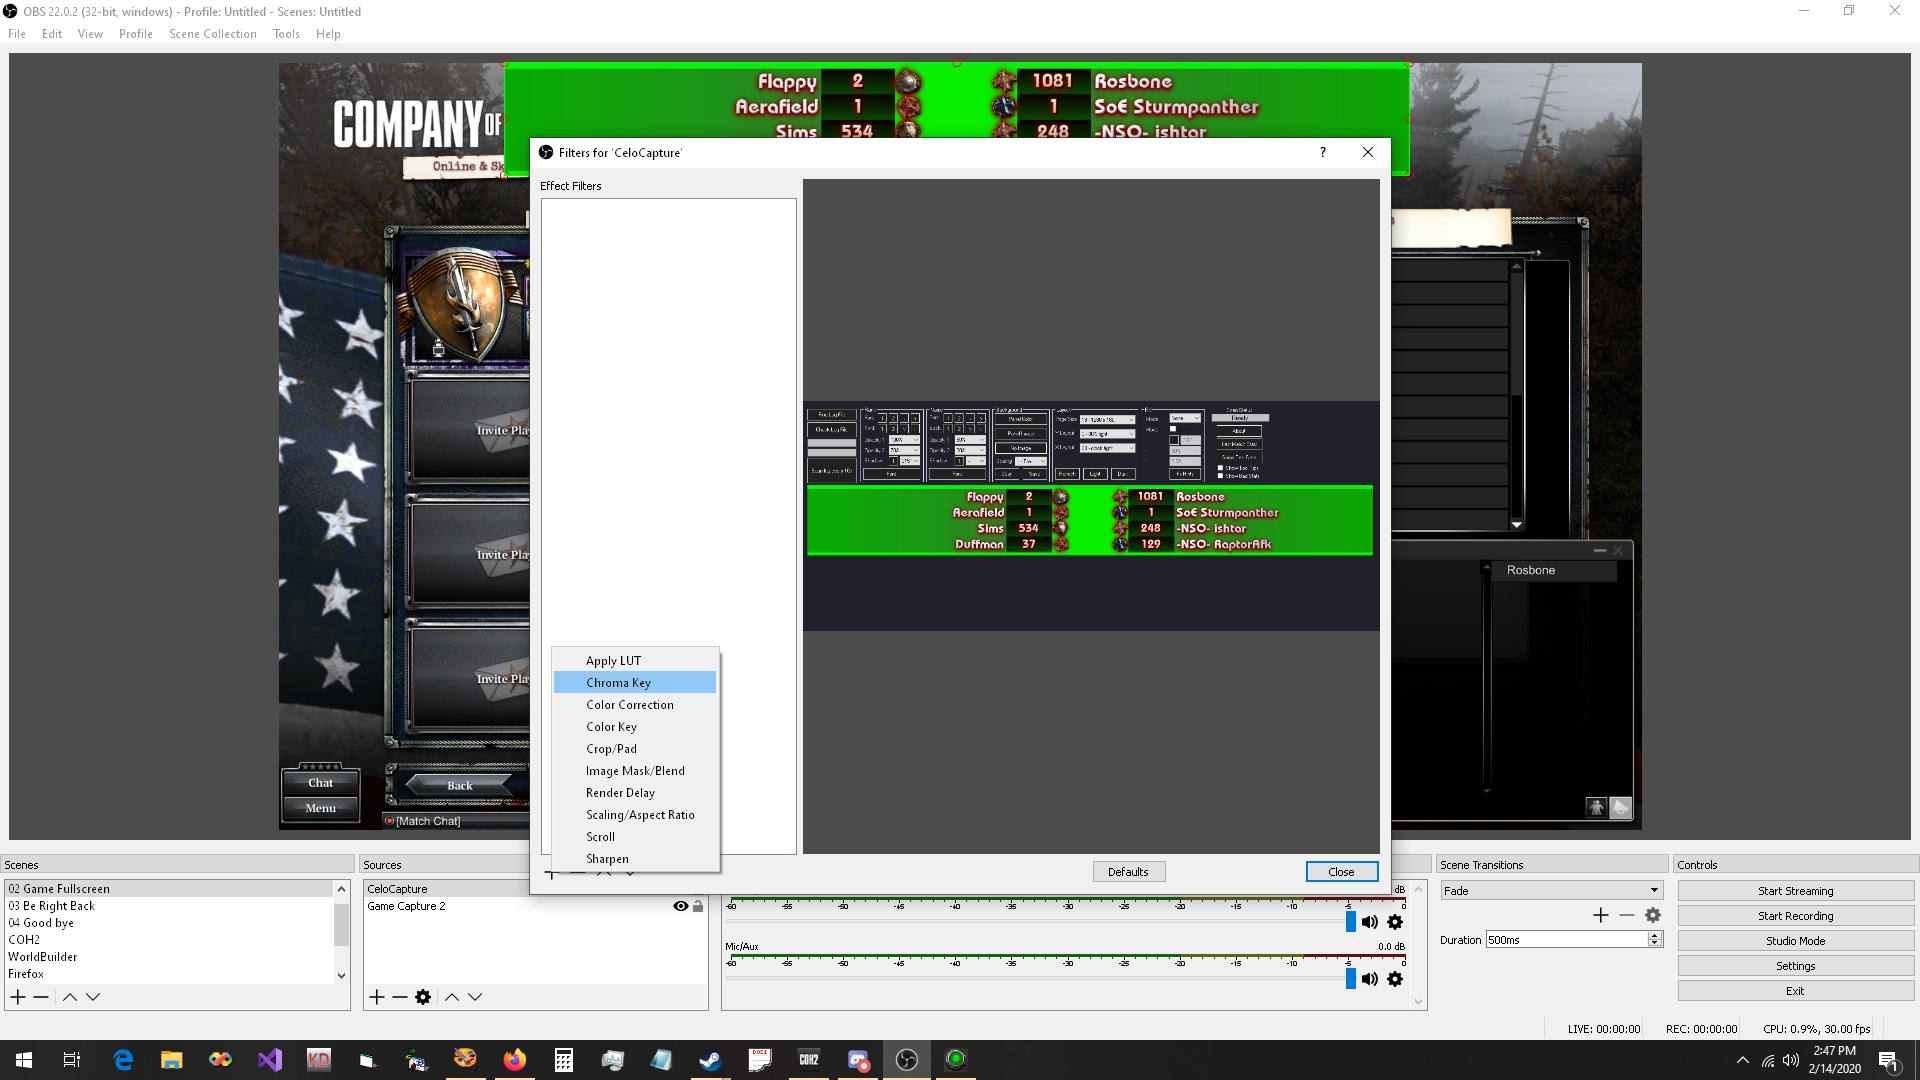This screenshot has height=1080, width=1920.
Task: Choose Color Correction filter from menu
Action: pyautogui.click(x=635, y=705)
